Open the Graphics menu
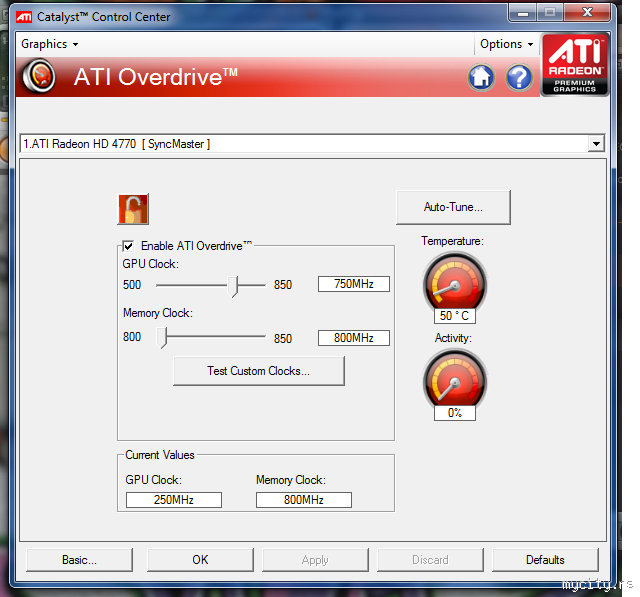640x597 pixels. click(49, 44)
